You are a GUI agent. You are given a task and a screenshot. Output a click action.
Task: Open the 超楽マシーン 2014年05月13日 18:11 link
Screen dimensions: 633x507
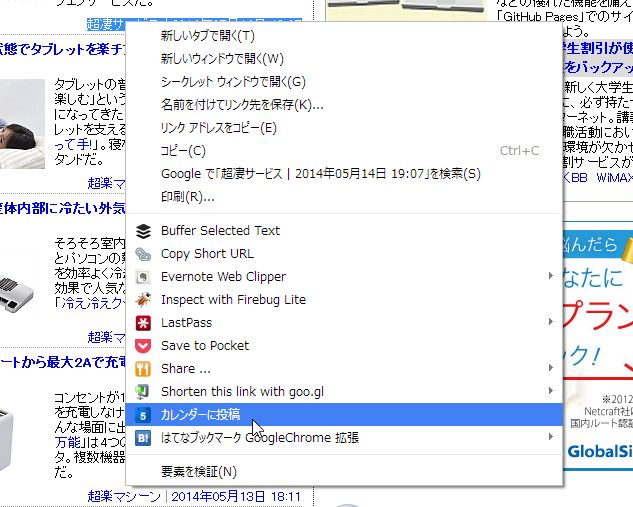(194, 497)
